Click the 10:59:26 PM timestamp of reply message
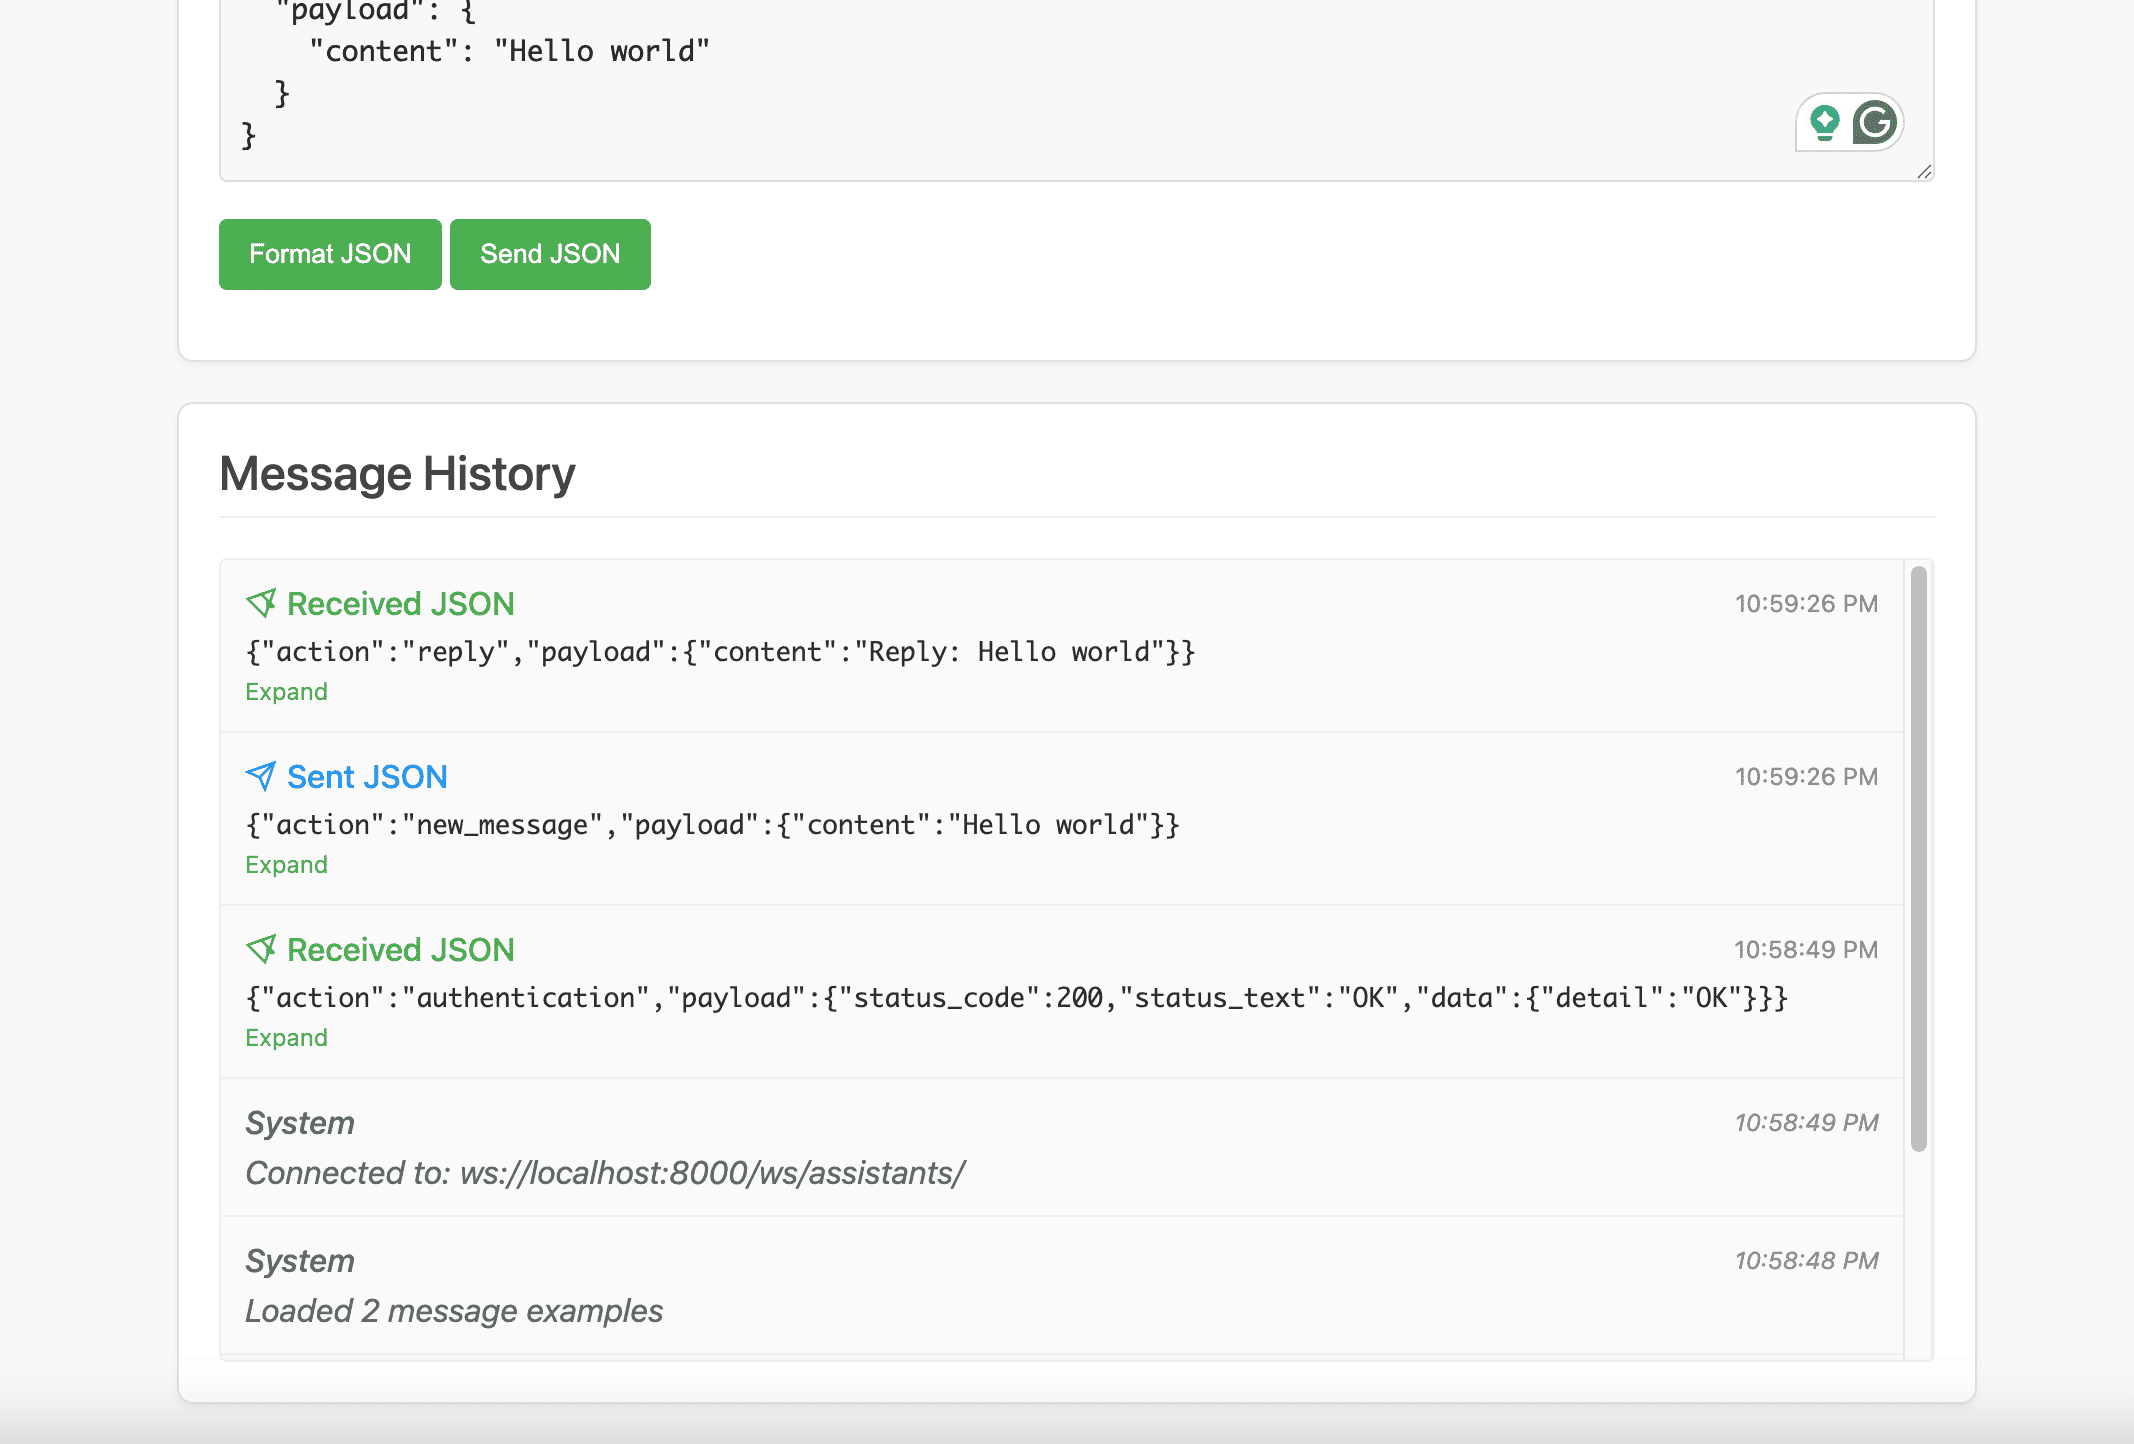 tap(1806, 604)
